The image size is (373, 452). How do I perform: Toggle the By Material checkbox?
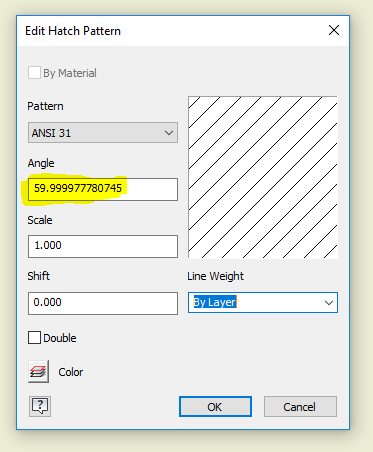34,73
